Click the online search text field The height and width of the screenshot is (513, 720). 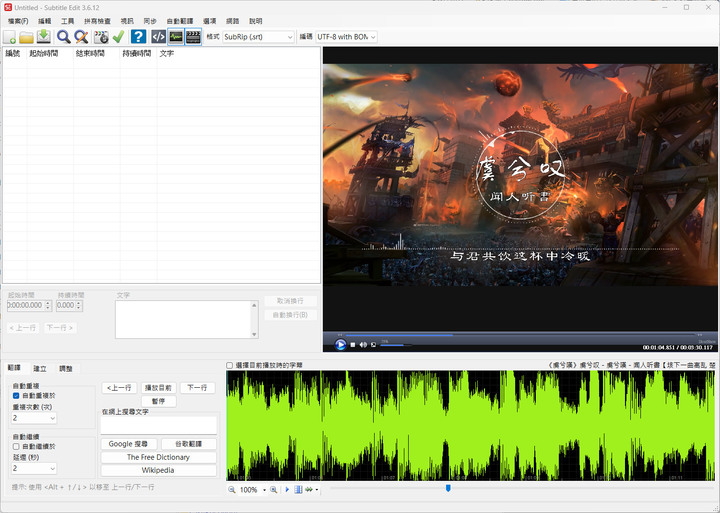(x=158, y=425)
